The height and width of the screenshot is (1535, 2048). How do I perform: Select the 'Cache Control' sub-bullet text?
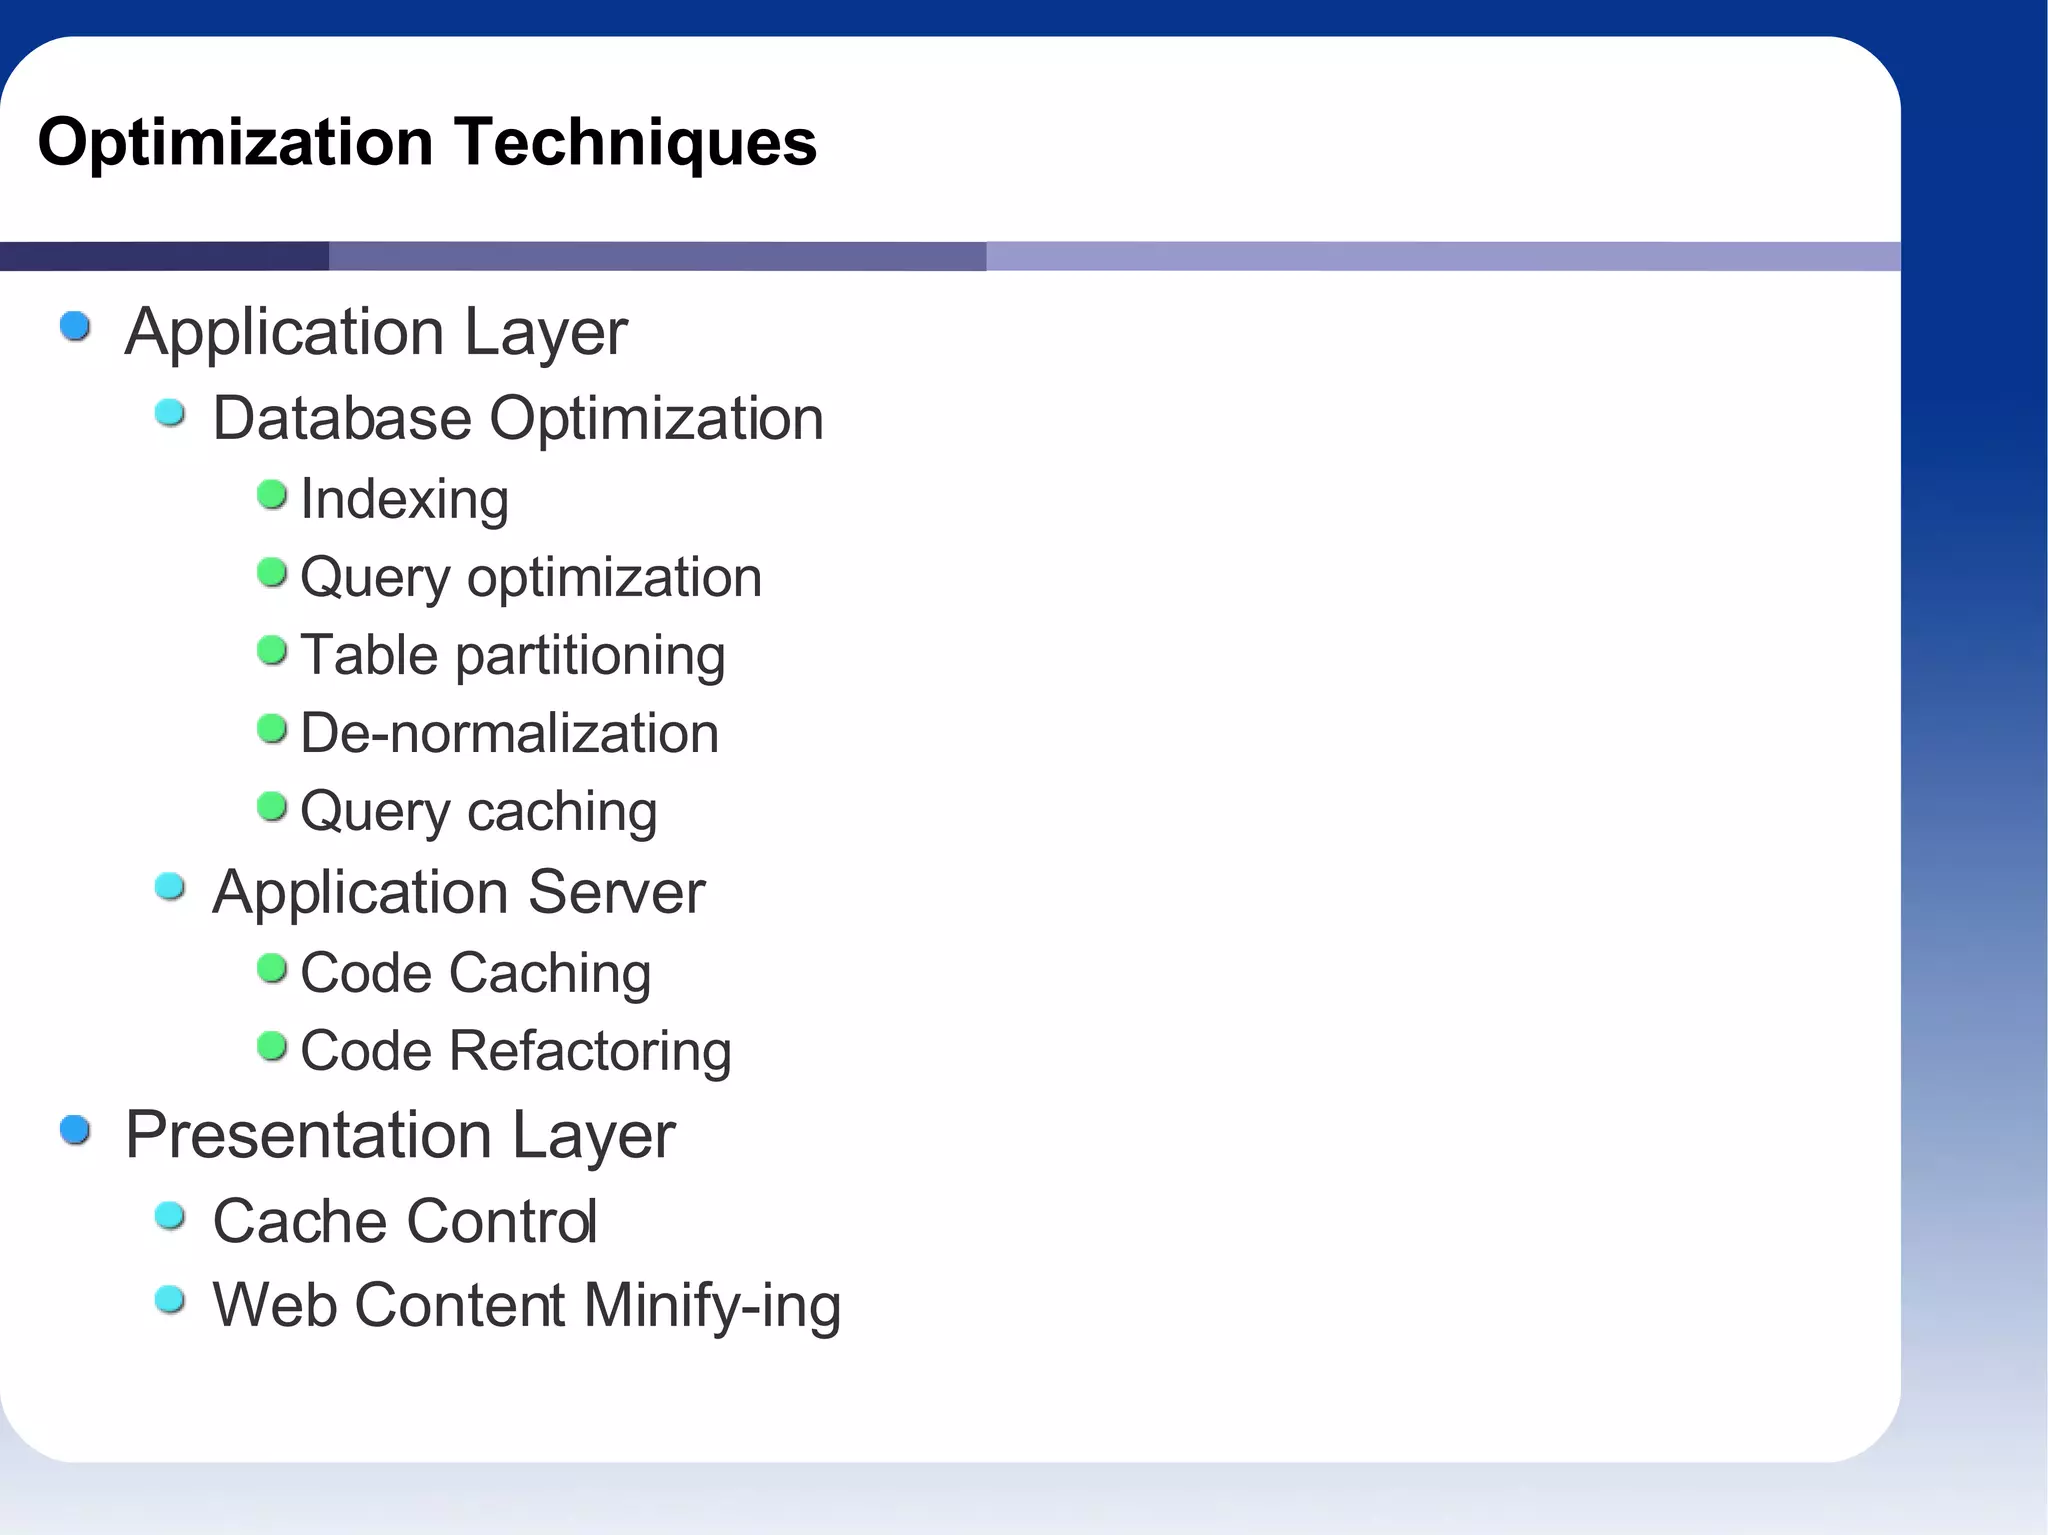pyautogui.click(x=405, y=1221)
